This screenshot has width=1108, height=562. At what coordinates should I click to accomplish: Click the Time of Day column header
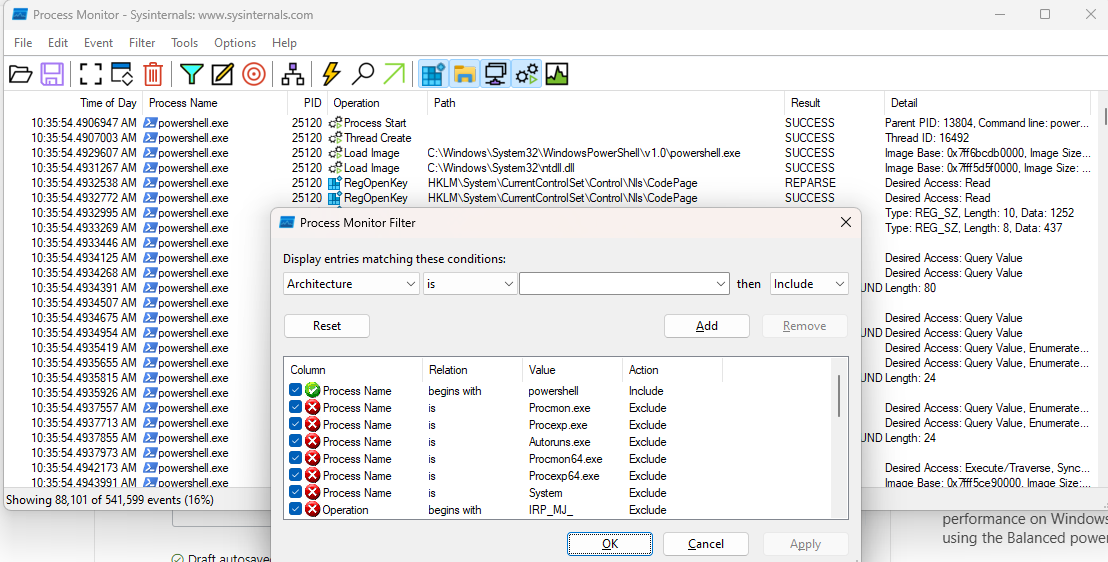click(108, 103)
